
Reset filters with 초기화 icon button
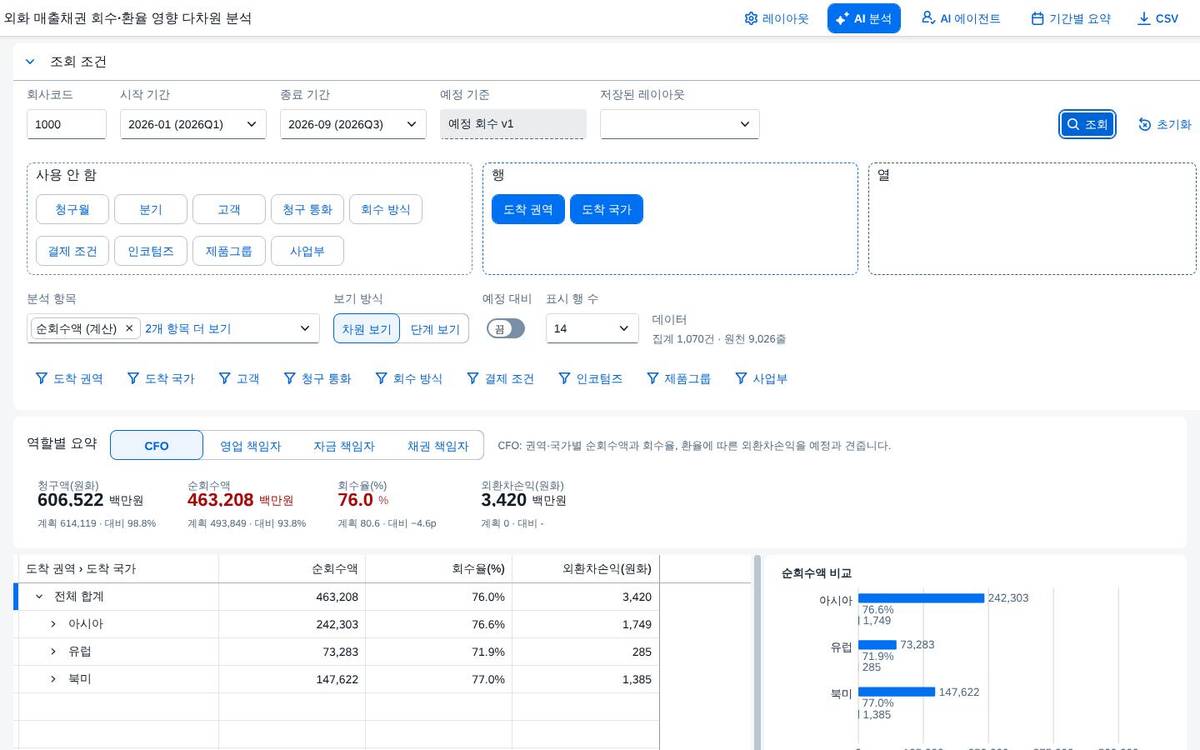pyautogui.click(x=1164, y=124)
